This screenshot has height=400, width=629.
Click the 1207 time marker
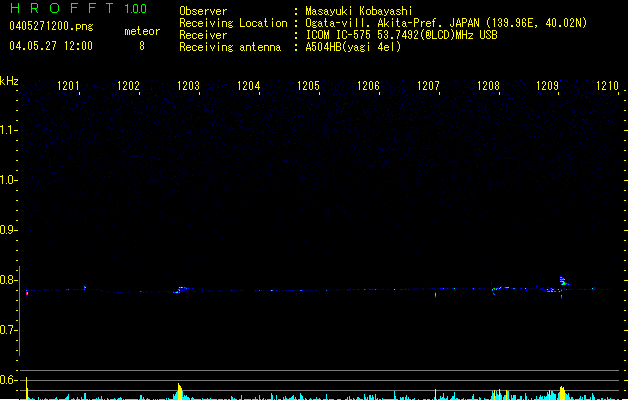click(428, 86)
